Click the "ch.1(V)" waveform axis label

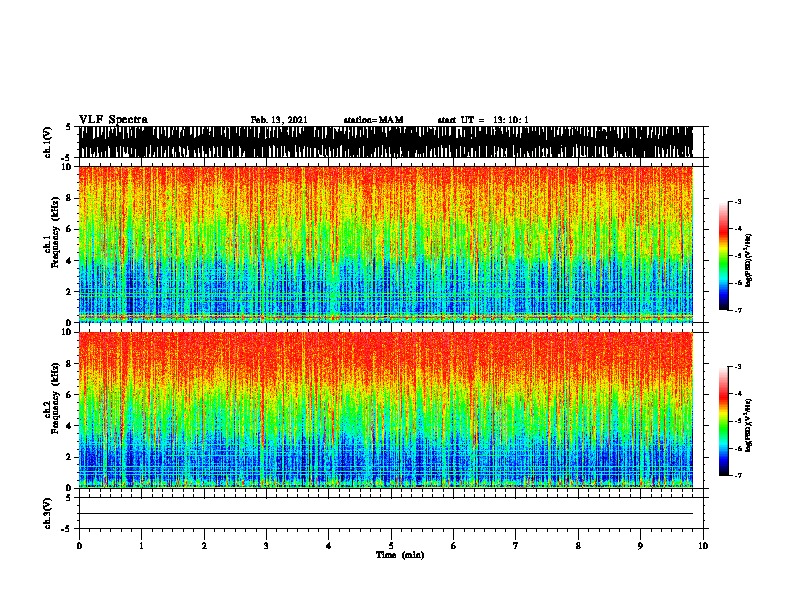(x=48, y=142)
